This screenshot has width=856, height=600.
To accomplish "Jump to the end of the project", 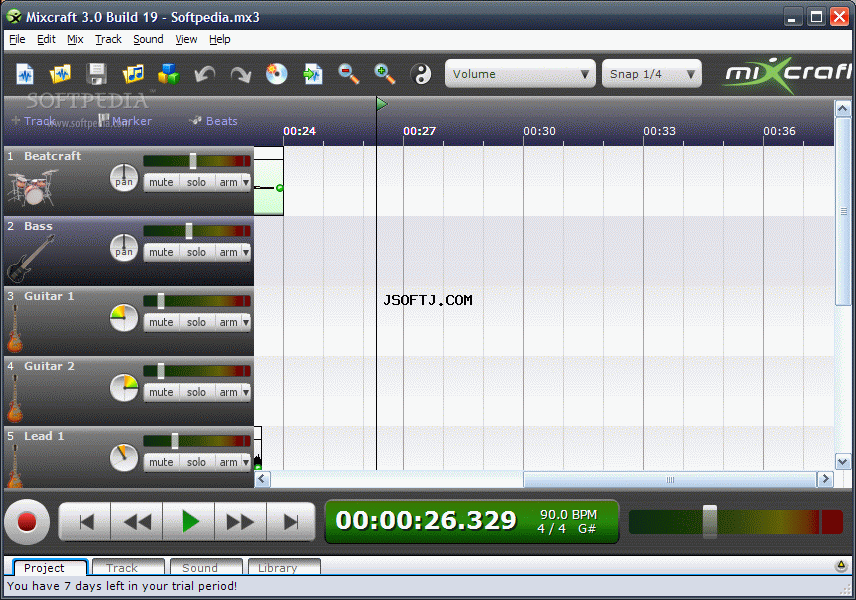I will tap(291, 522).
